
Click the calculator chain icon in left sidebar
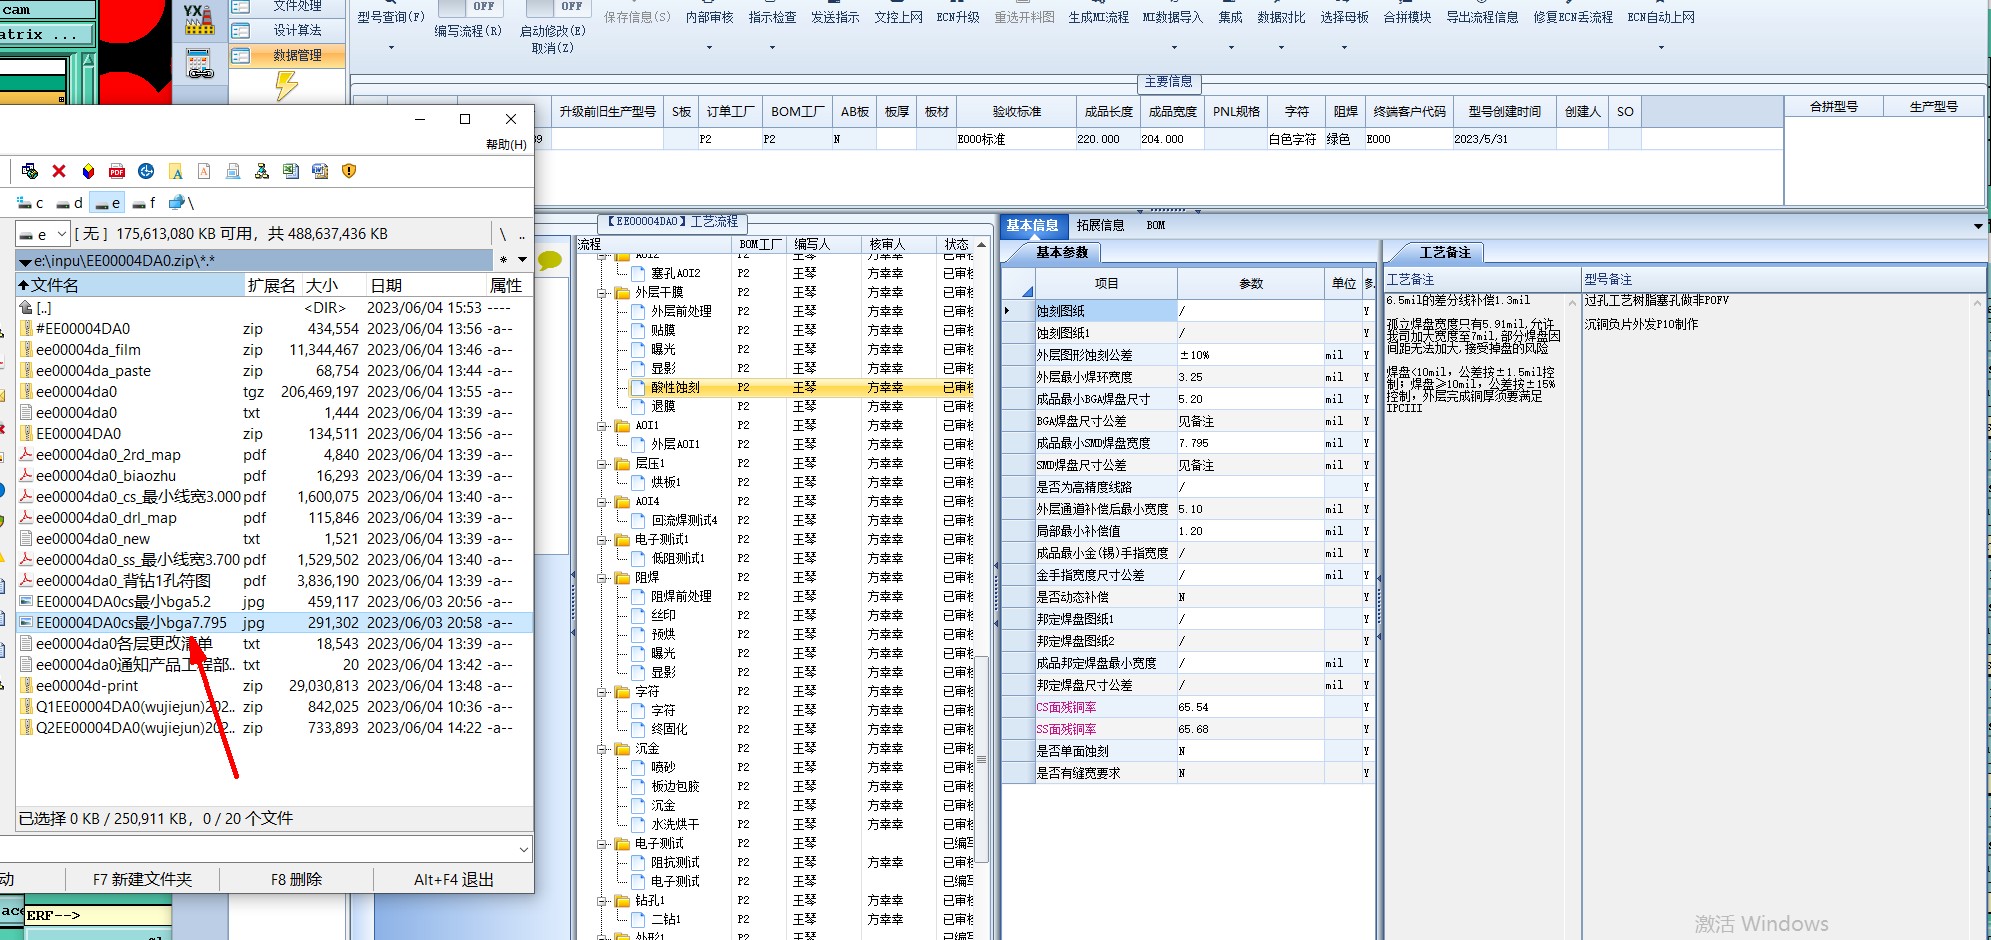pyautogui.click(x=200, y=64)
